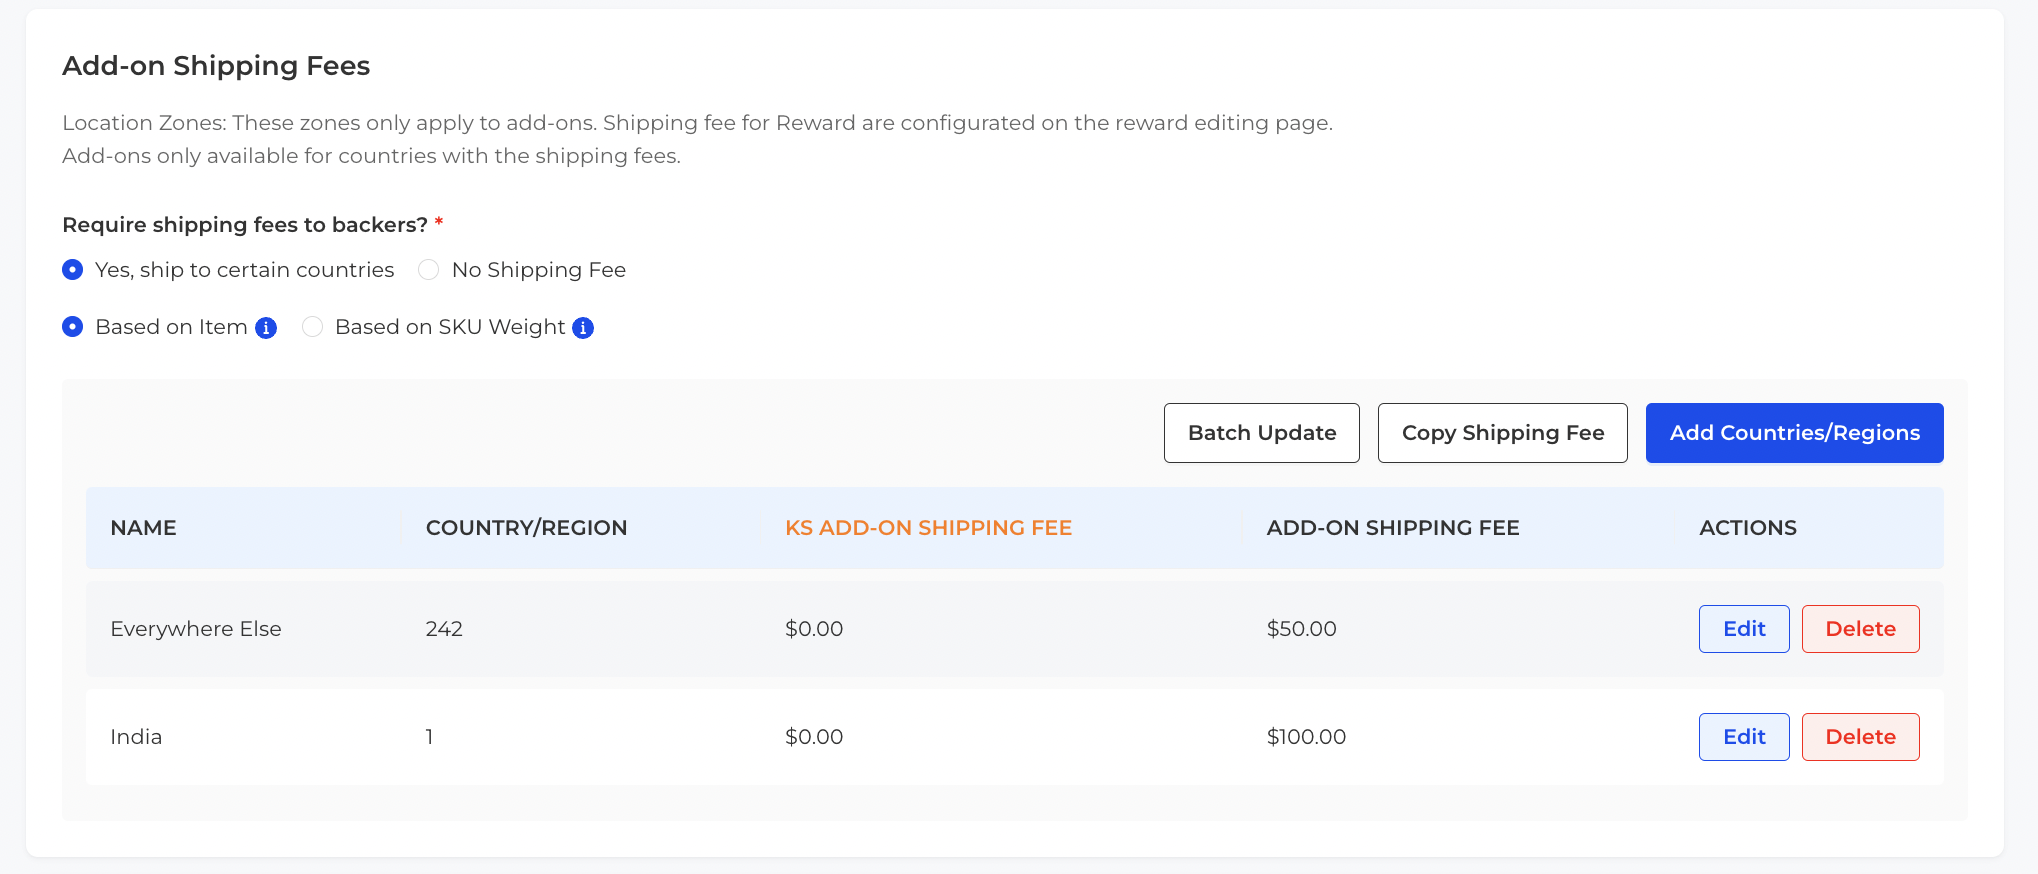Click India's $100.00 add-on shipping fee
Viewport: 2038px width, 874px height.
(x=1306, y=737)
